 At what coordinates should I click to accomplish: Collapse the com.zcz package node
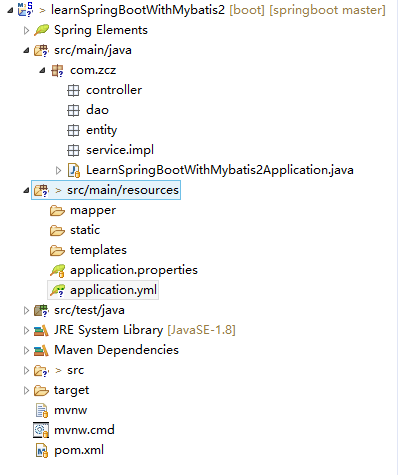[x=42, y=71]
